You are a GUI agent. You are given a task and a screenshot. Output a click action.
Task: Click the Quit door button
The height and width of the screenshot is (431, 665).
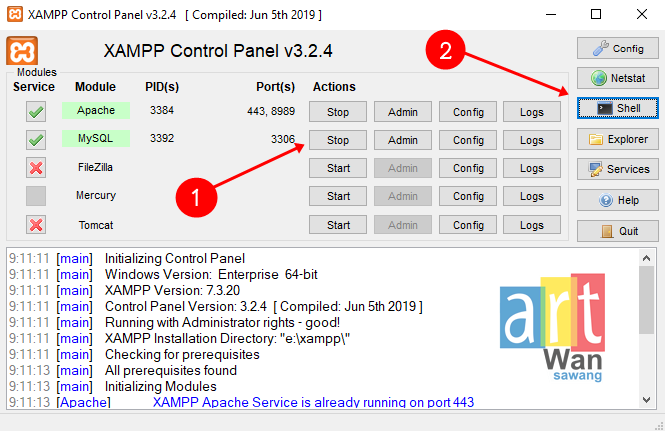(618, 231)
